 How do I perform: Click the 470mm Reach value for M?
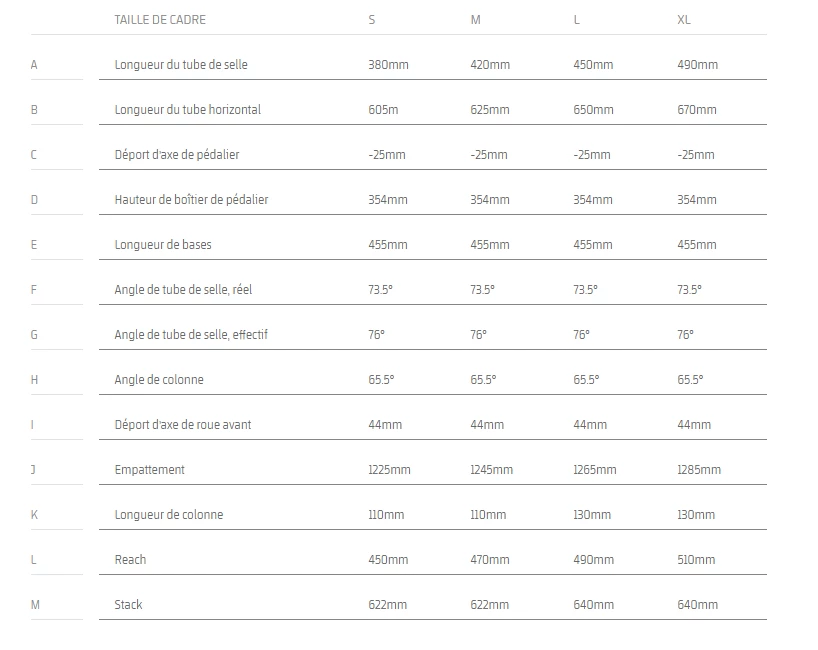(x=489, y=560)
